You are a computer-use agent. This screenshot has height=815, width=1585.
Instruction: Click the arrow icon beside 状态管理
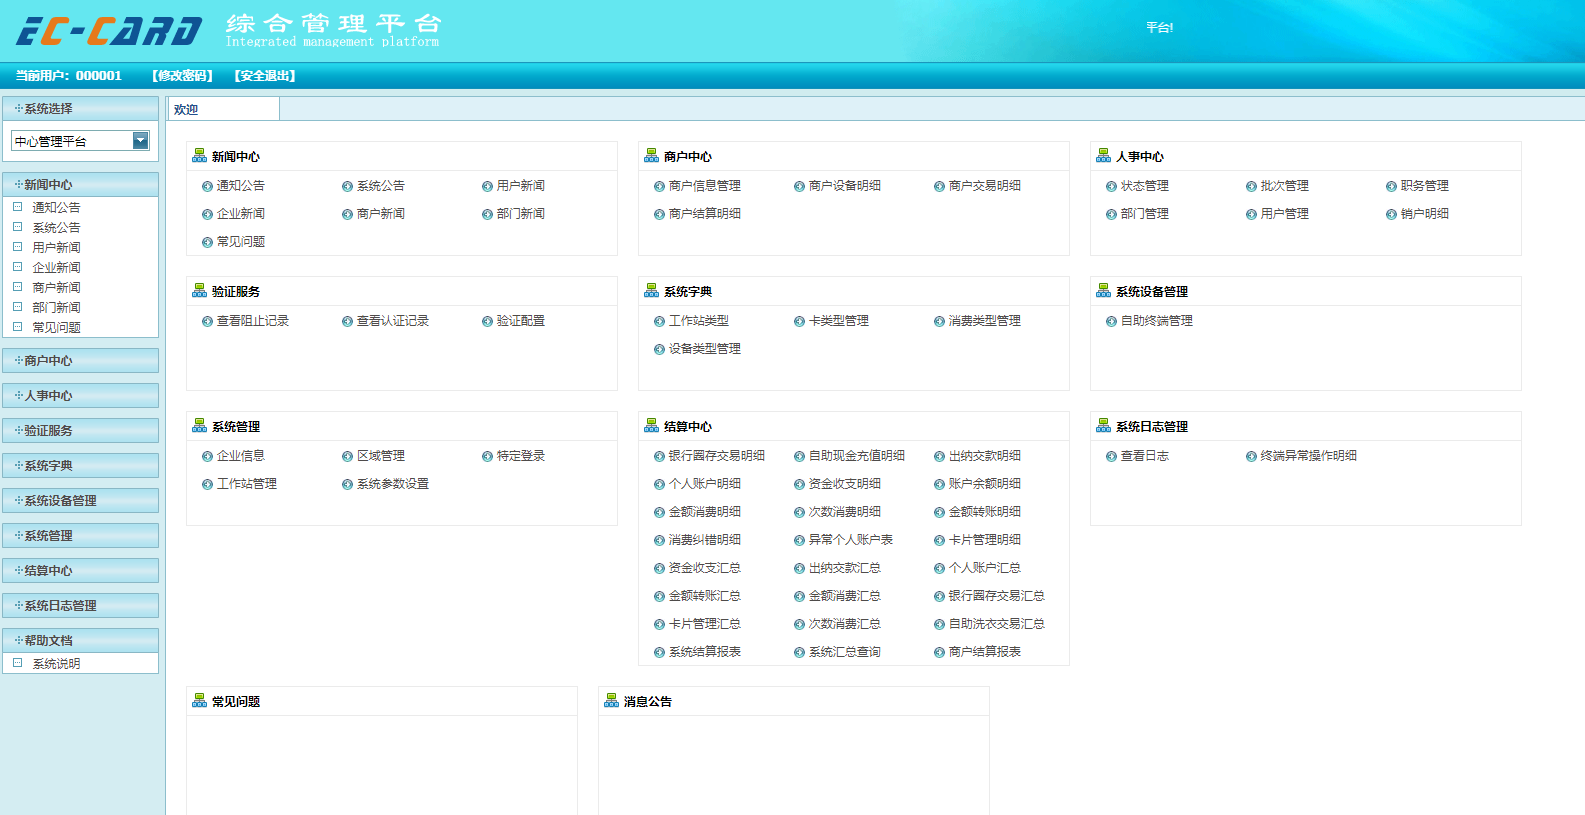pyautogui.click(x=1112, y=186)
